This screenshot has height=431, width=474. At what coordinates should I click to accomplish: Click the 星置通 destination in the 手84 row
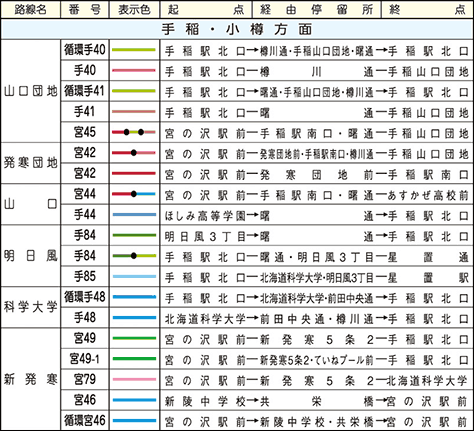click(429, 257)
